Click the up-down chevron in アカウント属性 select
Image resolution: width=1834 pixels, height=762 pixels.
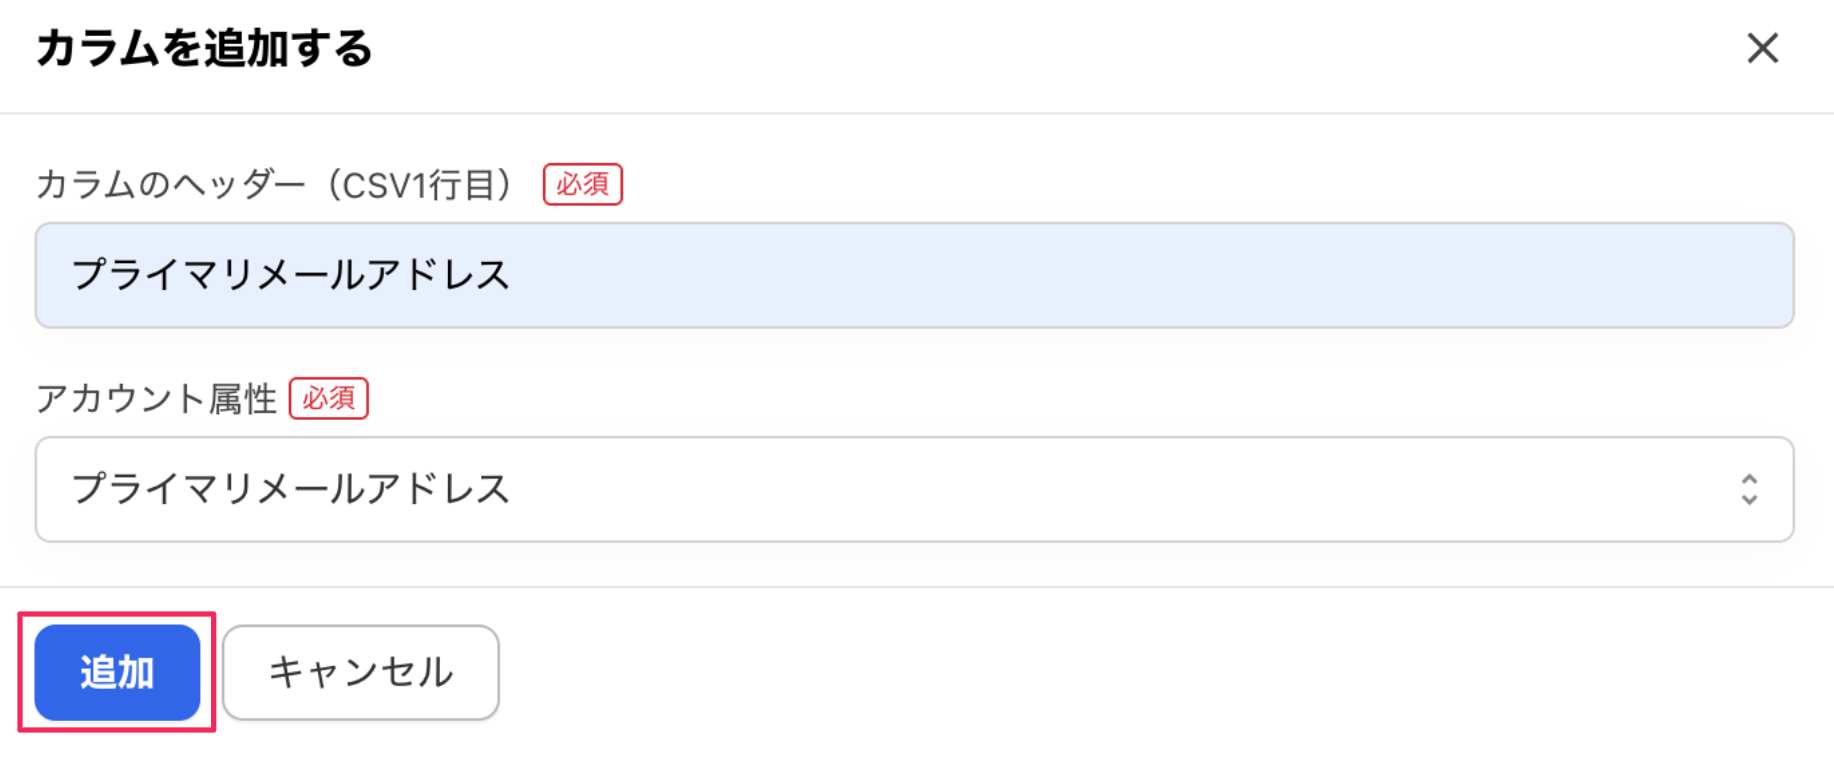click(1749, 489)
